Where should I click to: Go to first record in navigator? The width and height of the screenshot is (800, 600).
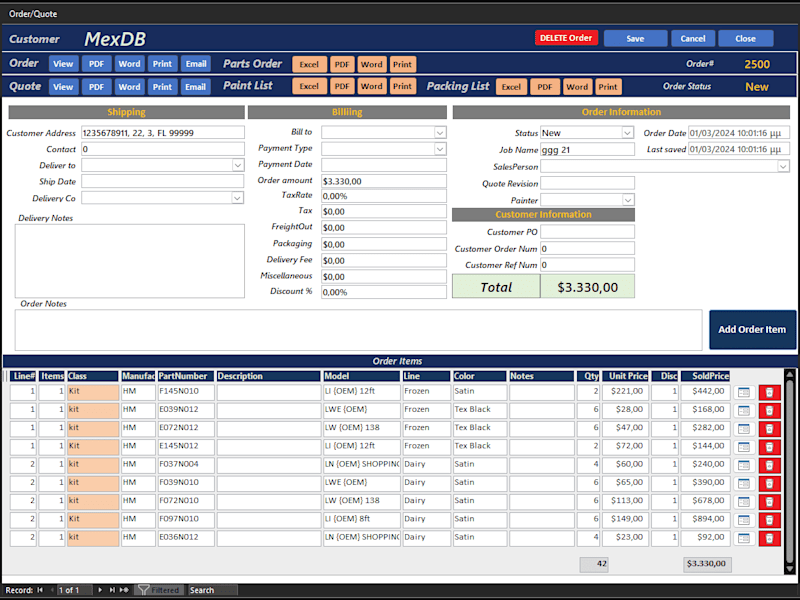(x=40, y=590)
